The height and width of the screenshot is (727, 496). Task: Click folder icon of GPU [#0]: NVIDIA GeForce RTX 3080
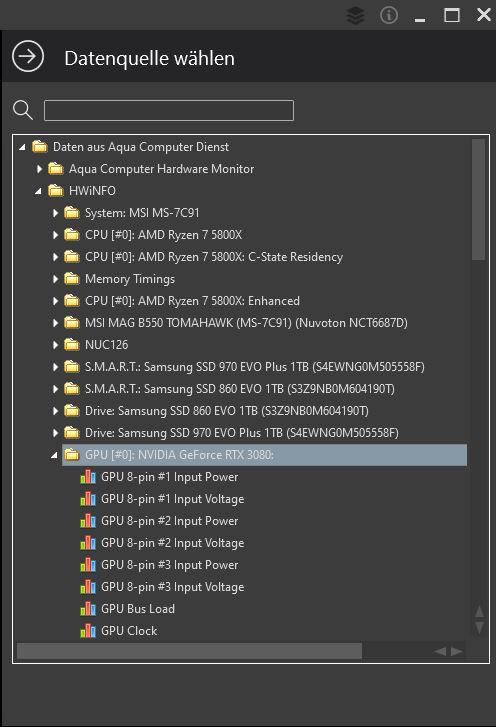click(x=72, y=454)
